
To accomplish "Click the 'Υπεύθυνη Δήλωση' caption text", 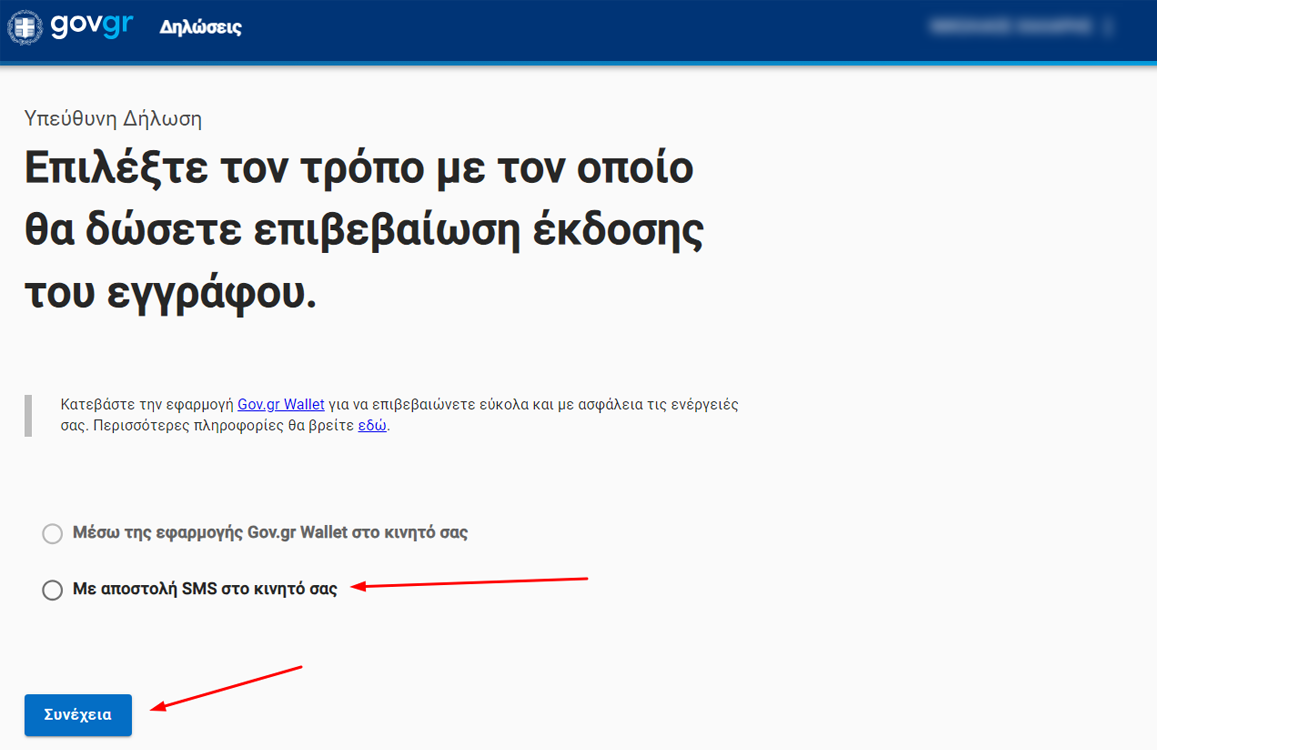I will (x=113, y=119).
